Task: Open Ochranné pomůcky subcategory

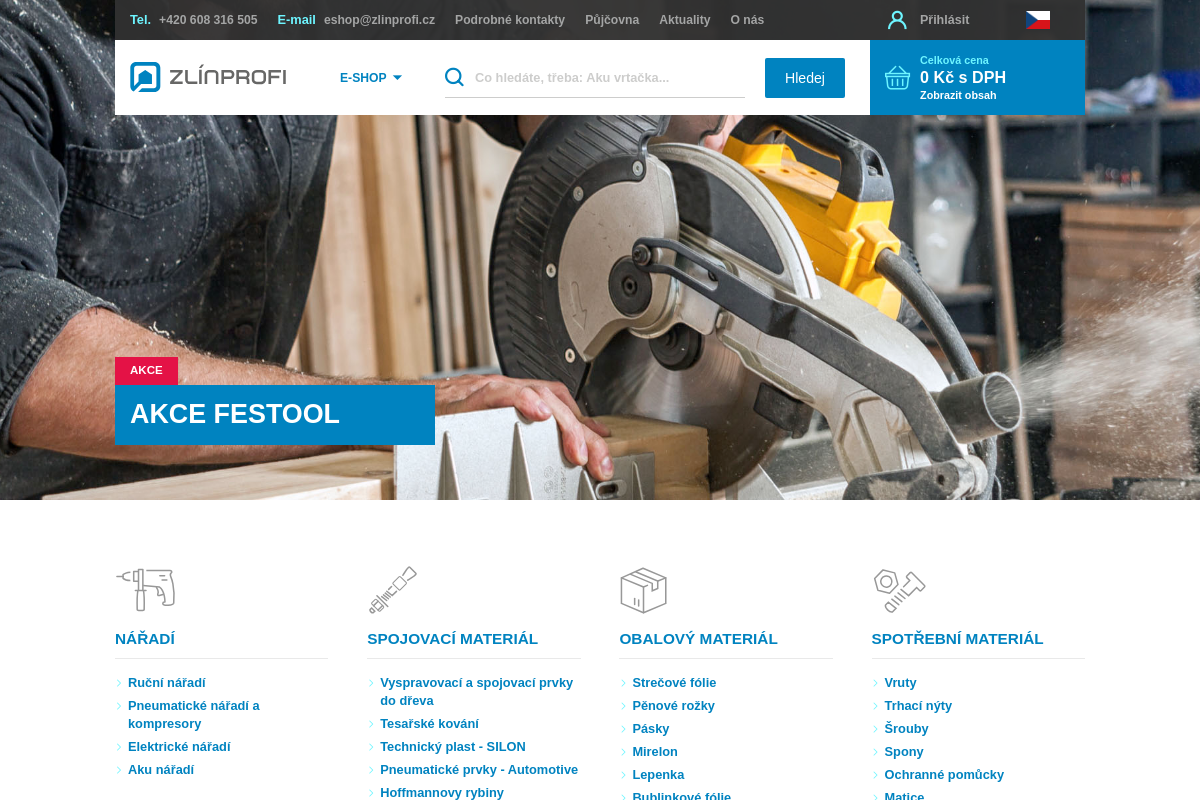Action: pyautogui.click(x=944, y=775)
